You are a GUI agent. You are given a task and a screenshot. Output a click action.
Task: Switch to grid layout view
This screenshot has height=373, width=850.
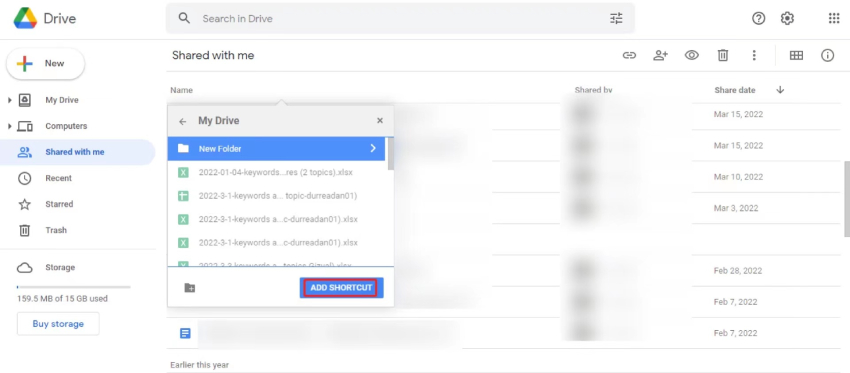point(796,55)
